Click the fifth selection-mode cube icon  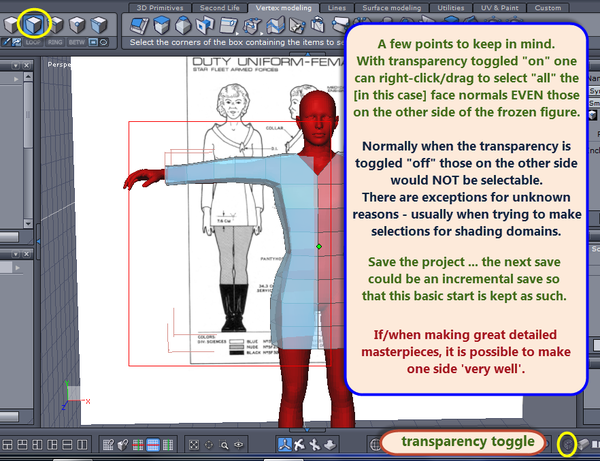99,24
